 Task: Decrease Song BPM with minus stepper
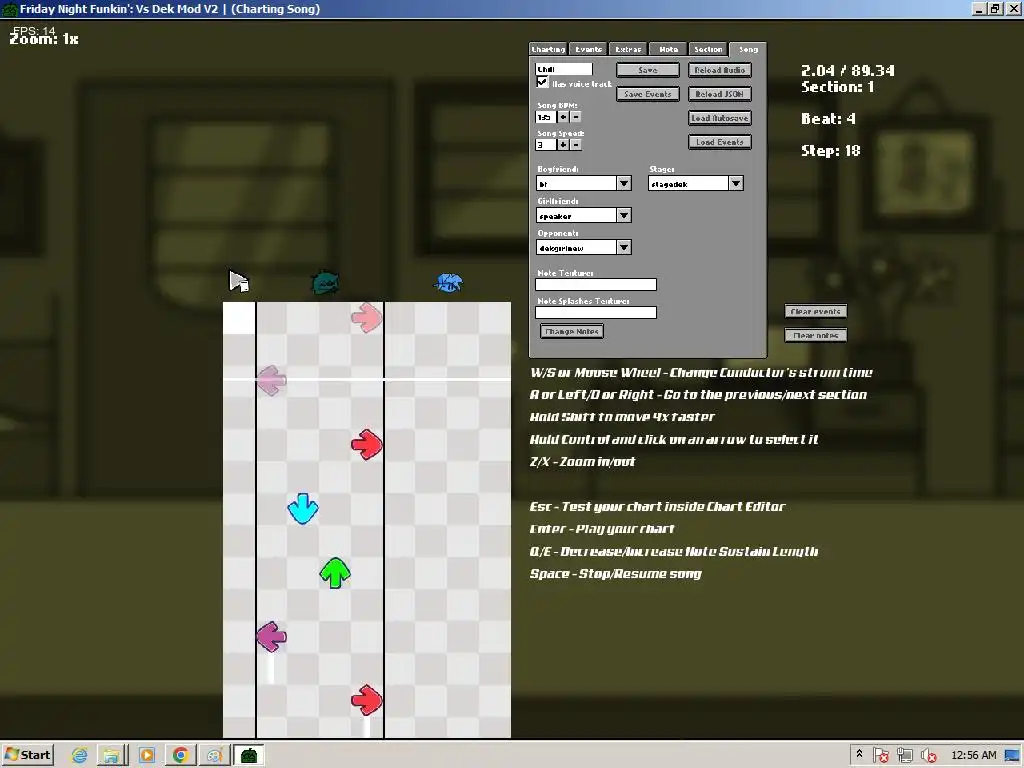[x=575, y=117]
